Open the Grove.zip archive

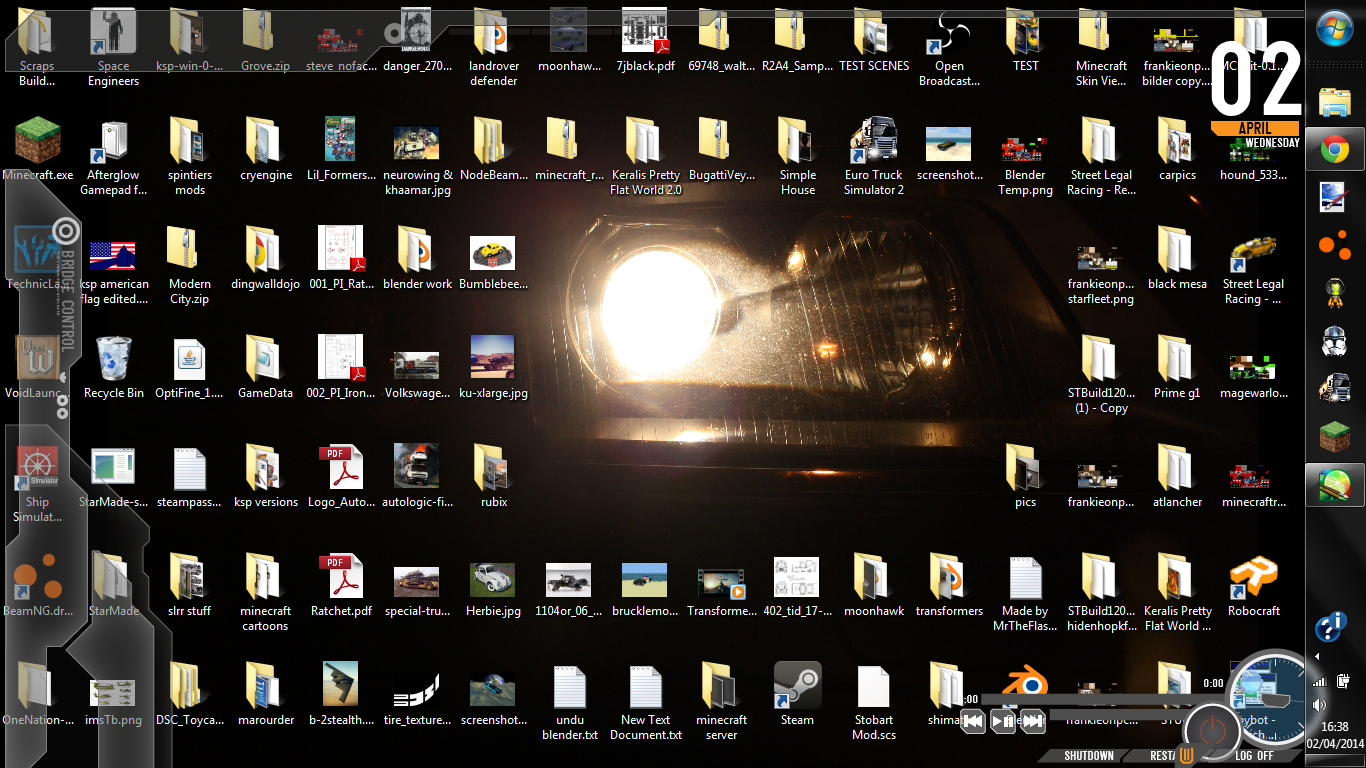(x=265, y=42)
